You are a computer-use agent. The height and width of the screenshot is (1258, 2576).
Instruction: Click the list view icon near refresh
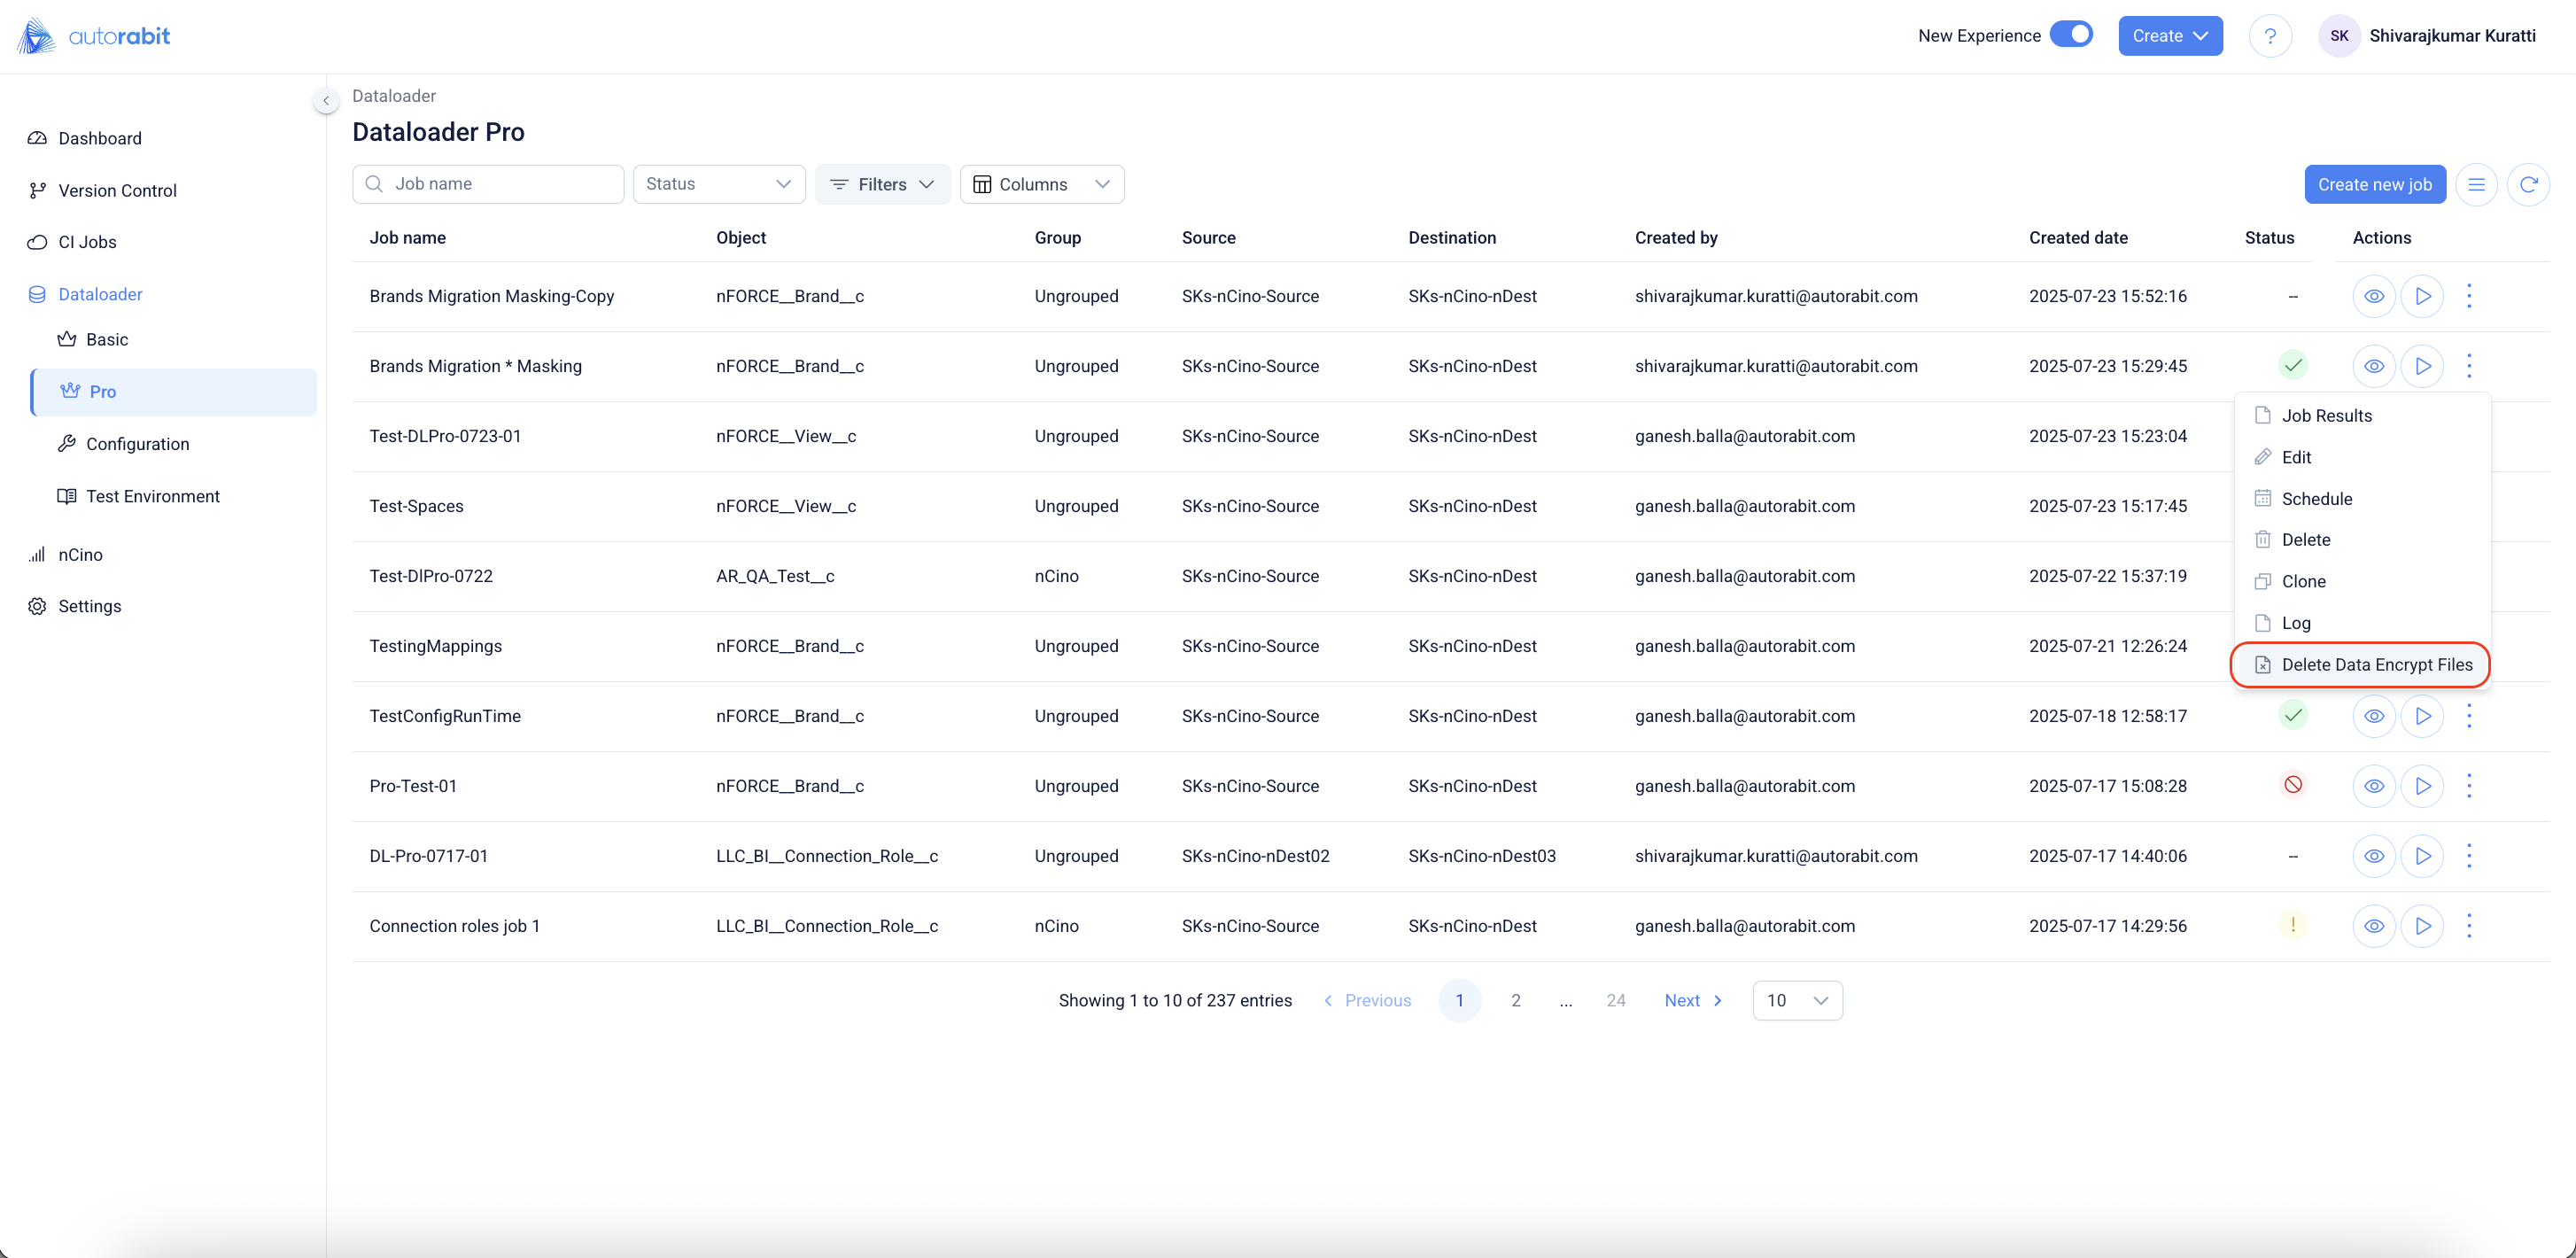2476,184
